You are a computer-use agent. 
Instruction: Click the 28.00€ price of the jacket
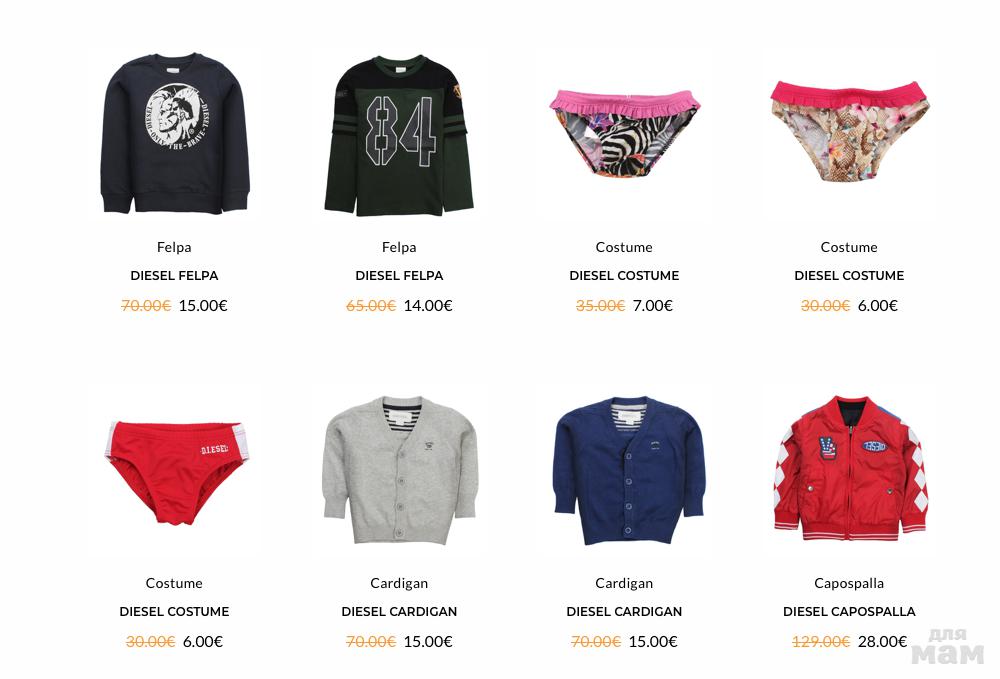click(x=882, y=641)
